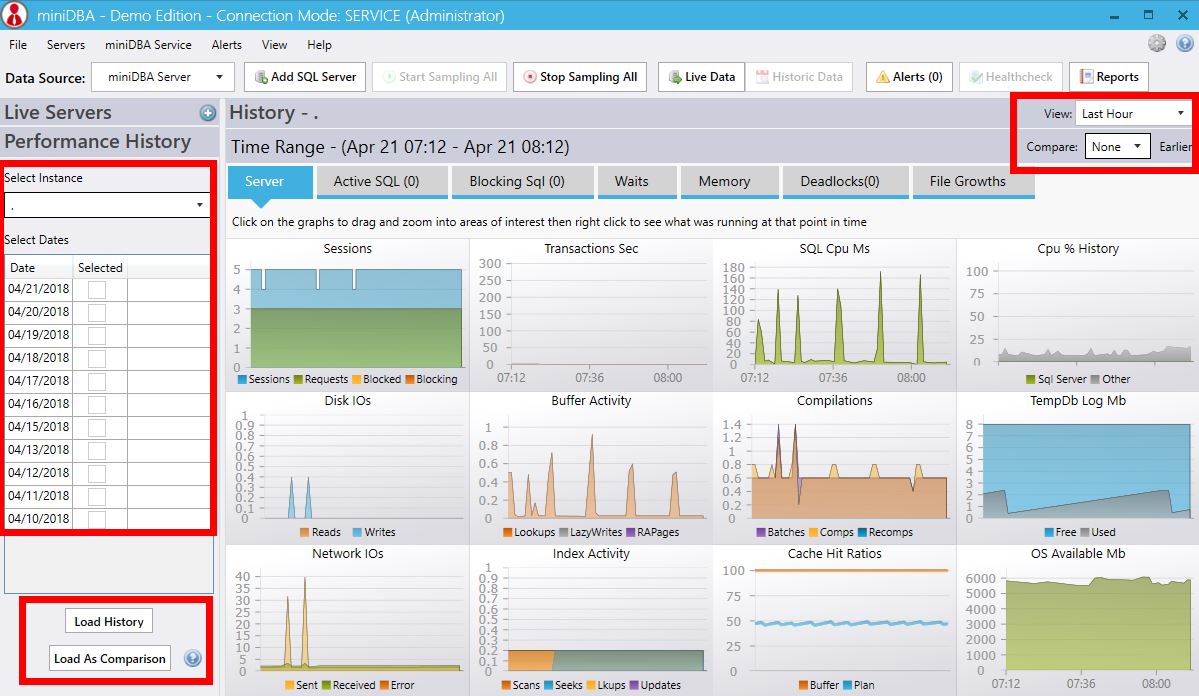
Task: Click the Reports document icon
Action: [1086, 77]
